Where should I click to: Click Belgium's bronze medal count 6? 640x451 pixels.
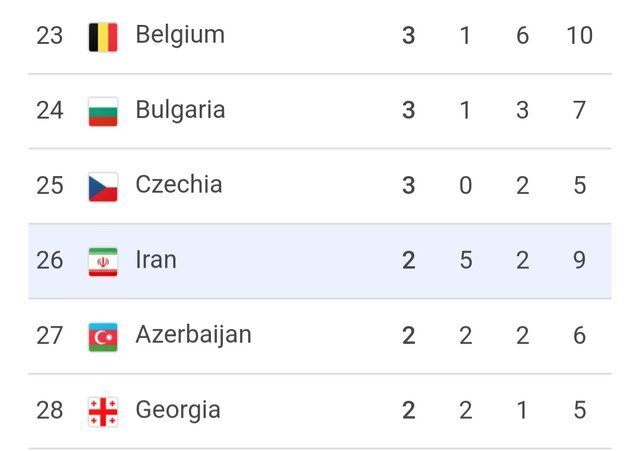[x=522, y=36]
